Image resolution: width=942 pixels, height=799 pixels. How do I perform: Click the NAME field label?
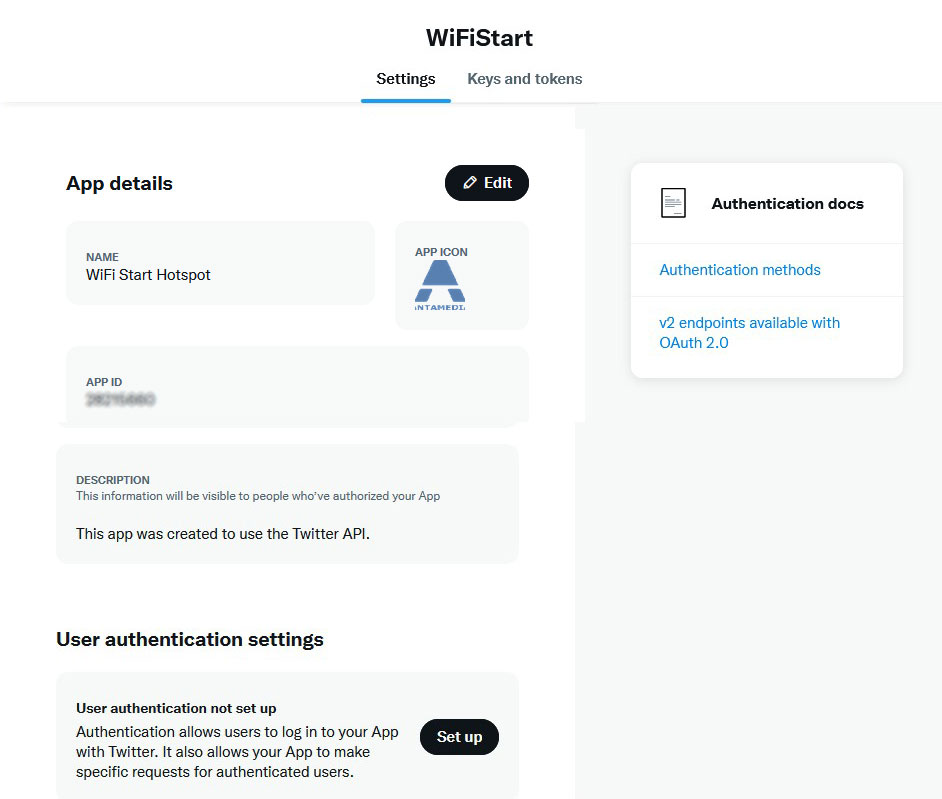tap(102, 257)
